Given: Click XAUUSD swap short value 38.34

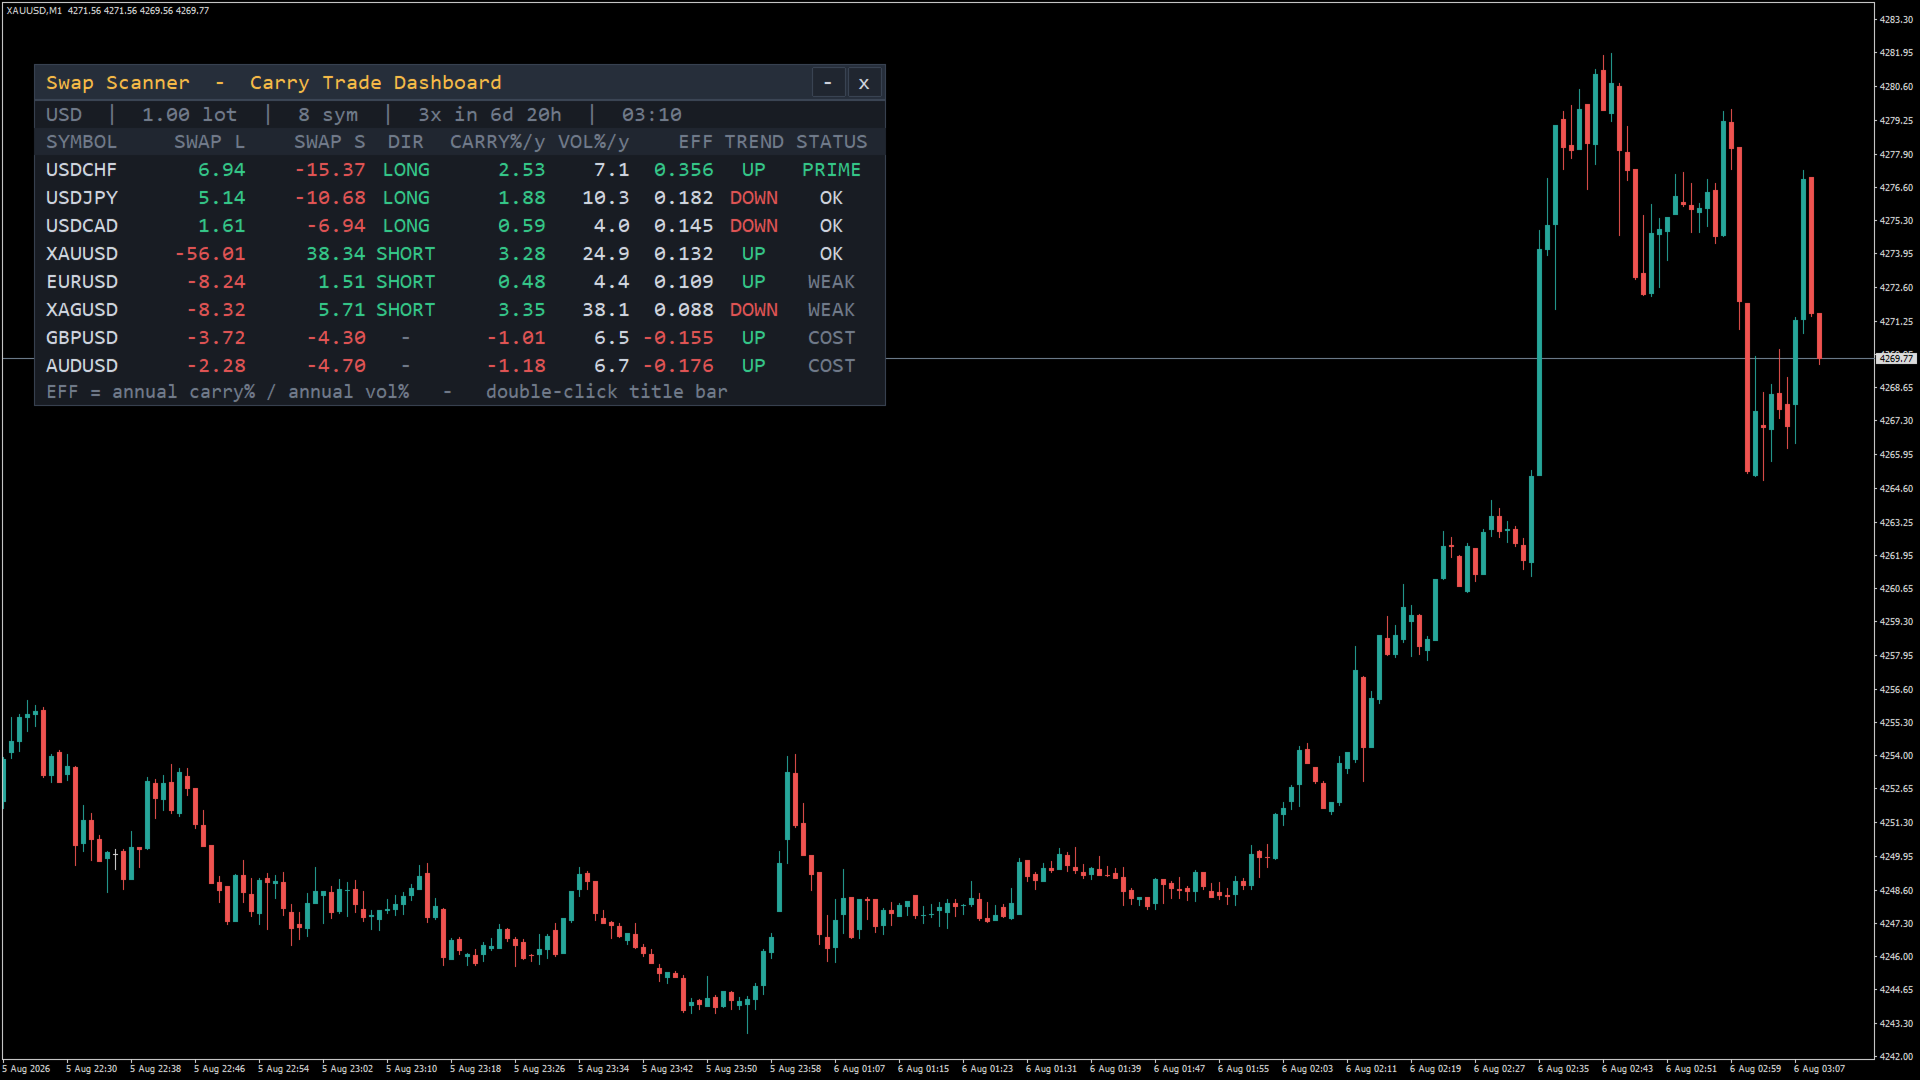Looking at the screenshot, I should pyautogui.click(x=336, y=254).
